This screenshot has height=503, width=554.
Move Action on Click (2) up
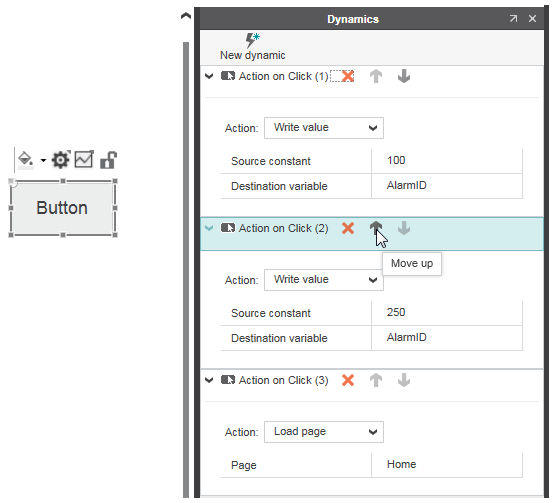point(376,228)
